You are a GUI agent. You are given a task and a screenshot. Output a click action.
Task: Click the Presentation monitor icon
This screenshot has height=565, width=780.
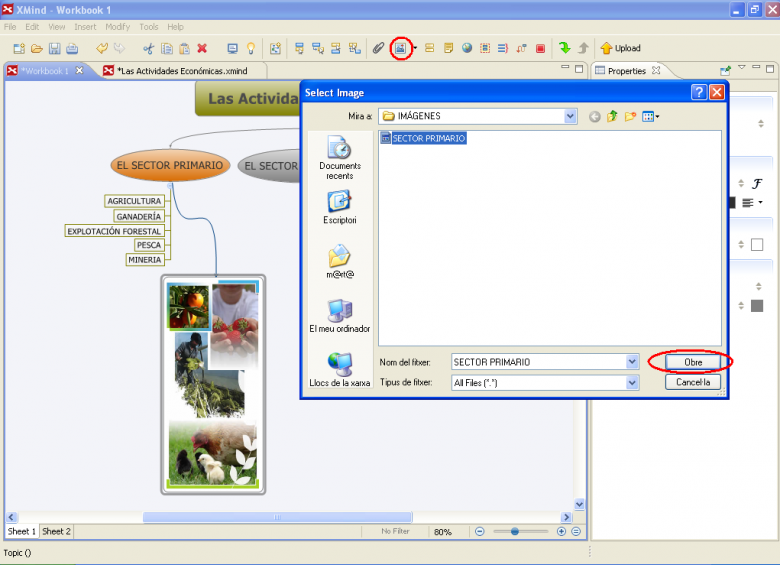click(232, 48)
